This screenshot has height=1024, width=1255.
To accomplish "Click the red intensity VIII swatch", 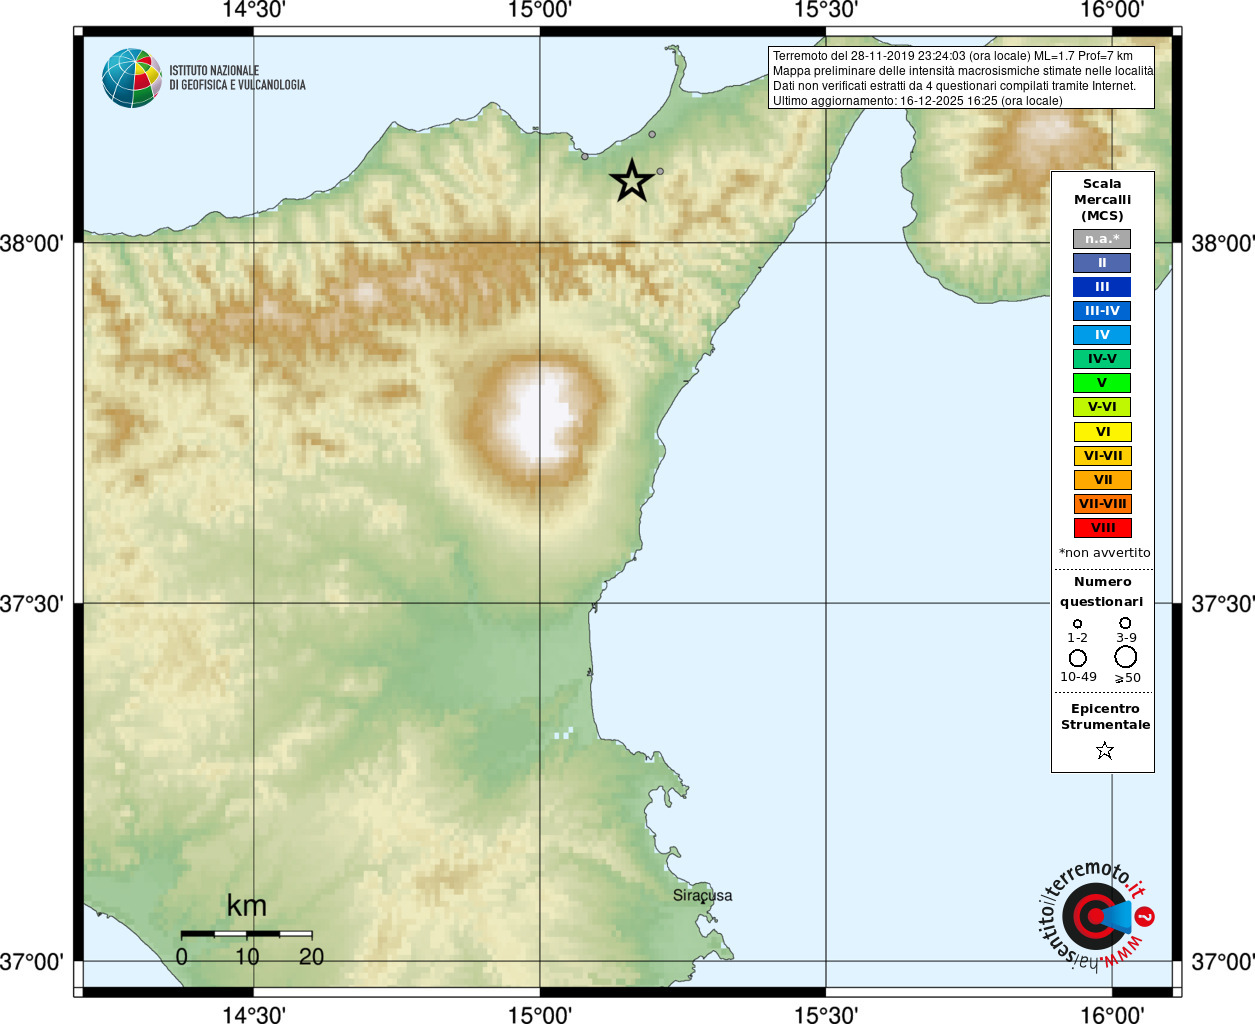I will (1103, 528).
